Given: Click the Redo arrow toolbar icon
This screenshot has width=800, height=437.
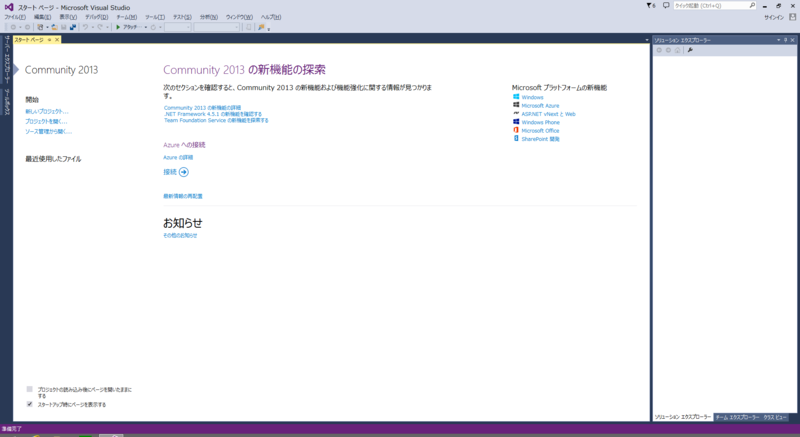Looking at the screenshot, I should coord(100,27).
